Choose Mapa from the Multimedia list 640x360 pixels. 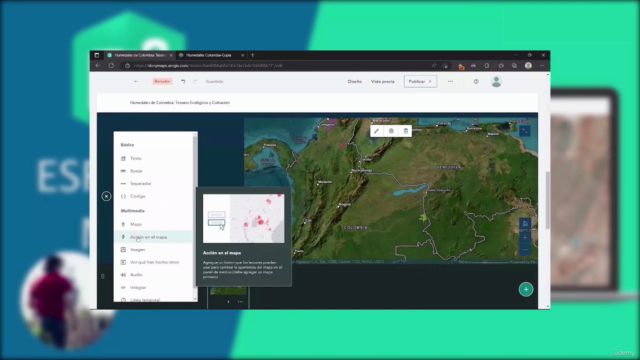153,224
